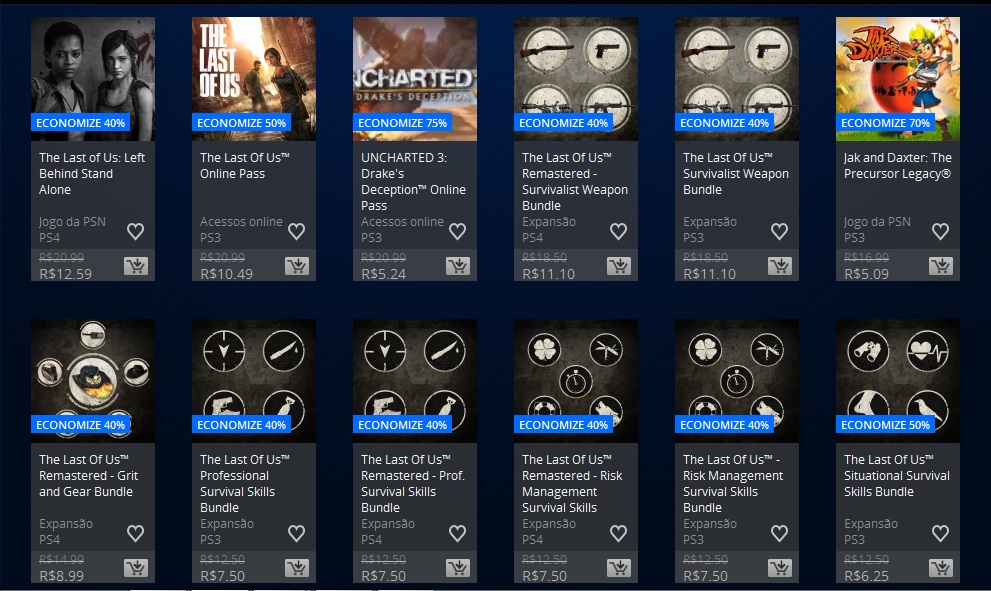Toggle wishlist heart on PS3 Risk Management Bundle
The width and height of the screenshot is (991, 591).
779,533
